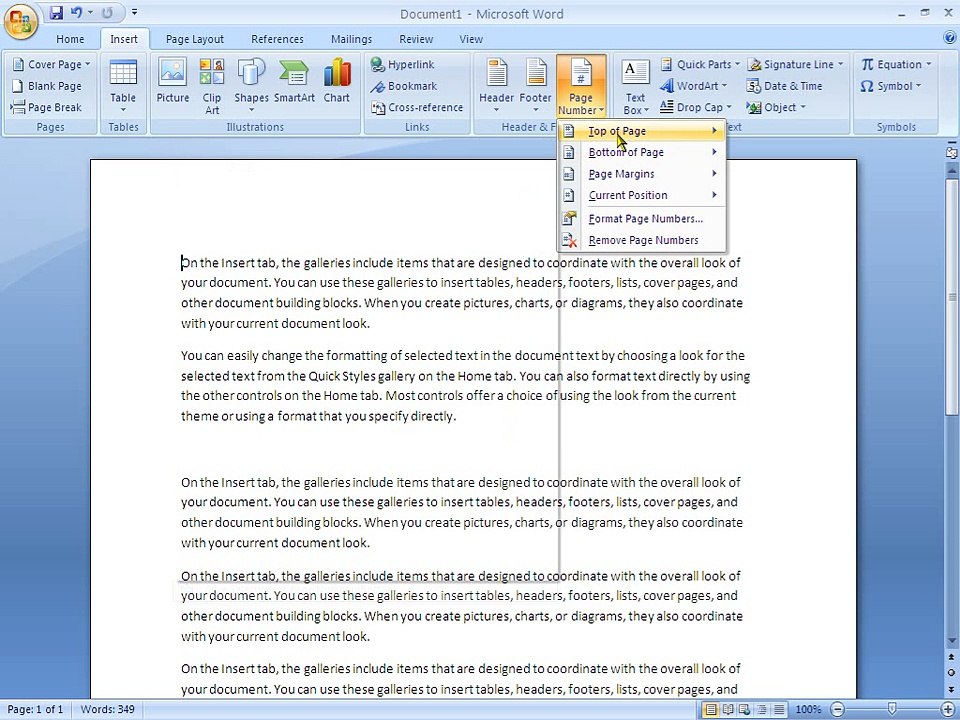Click the vertical scrollbar thumb
The image size is (960, 720).
point(951,296)
